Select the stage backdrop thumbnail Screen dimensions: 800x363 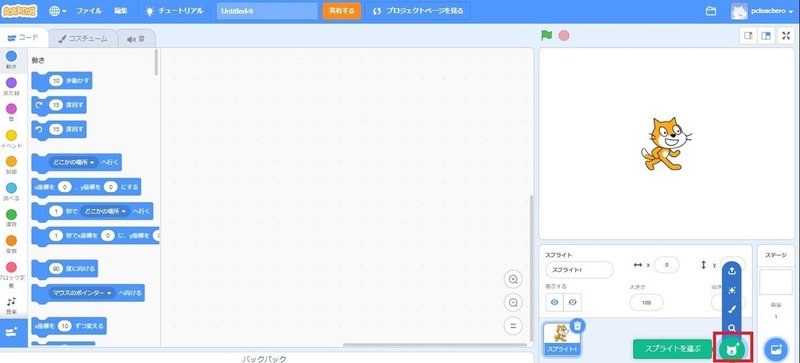(x=776, y=282)
